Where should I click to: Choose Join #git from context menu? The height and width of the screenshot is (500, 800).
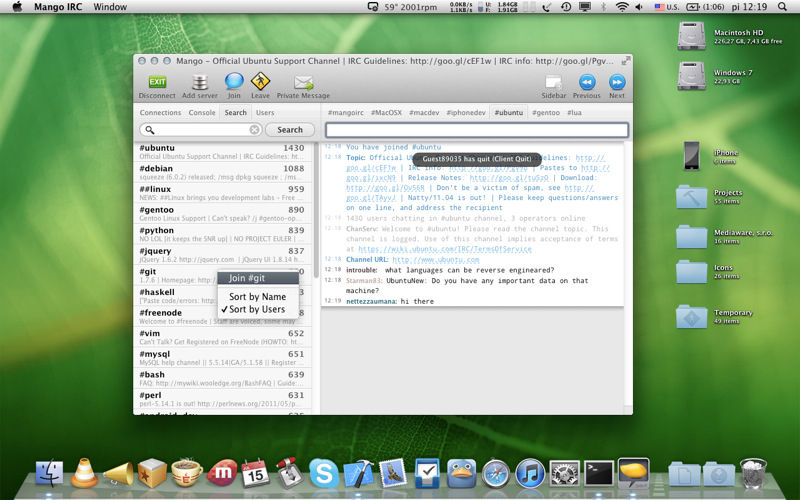(x=258, y=278)
